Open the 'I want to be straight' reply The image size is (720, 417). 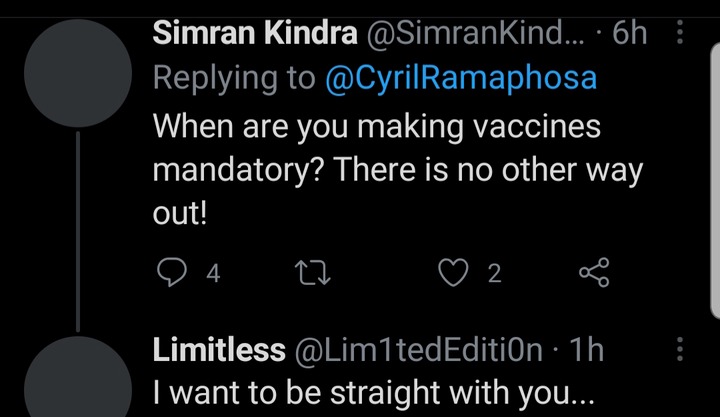[x=373, y=393]
